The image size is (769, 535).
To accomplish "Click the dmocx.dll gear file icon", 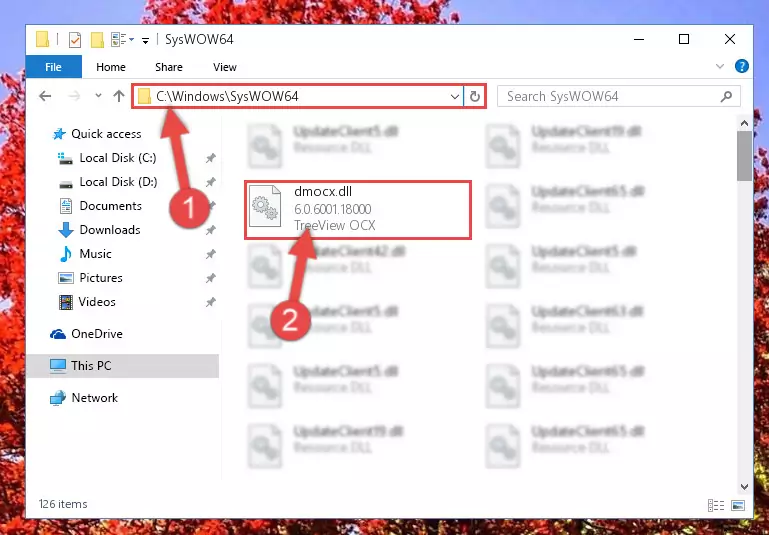I will click(x=265, y=206).
